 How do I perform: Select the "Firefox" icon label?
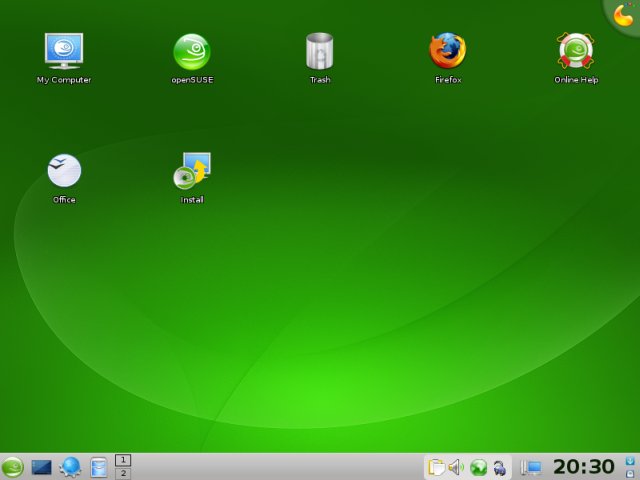click(448, 80)
